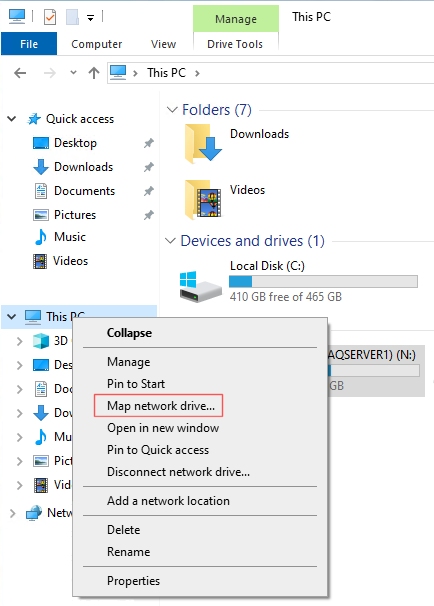
Task: Toggle the pin icon next to Documents
Action: click(149, 191)
